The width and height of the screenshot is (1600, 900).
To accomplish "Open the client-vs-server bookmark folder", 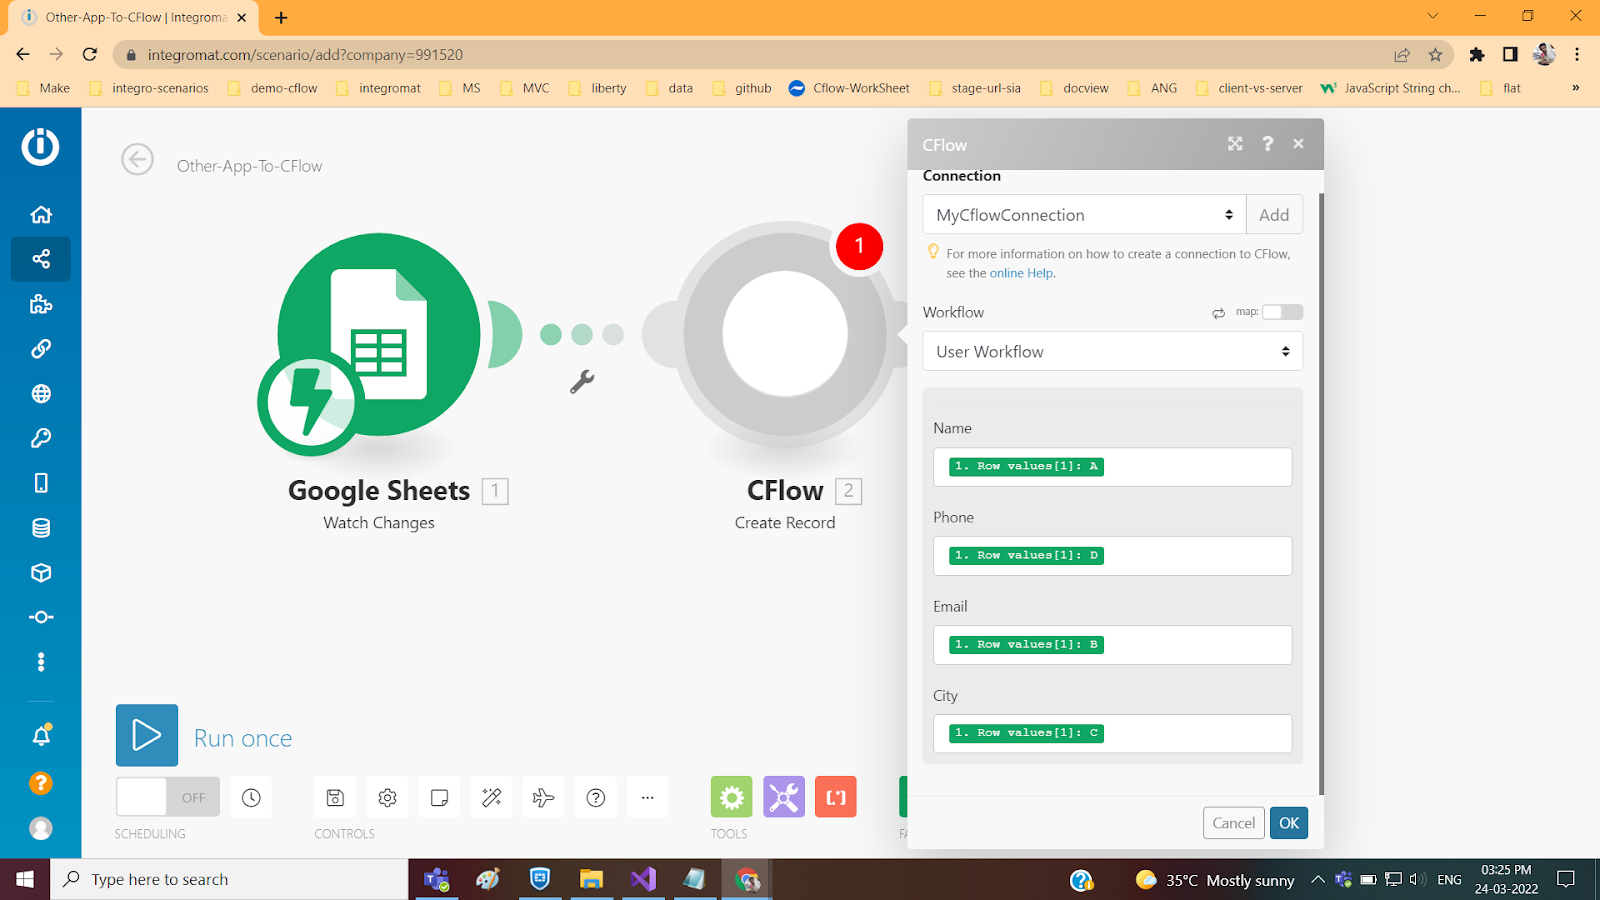I will 1249,88.
